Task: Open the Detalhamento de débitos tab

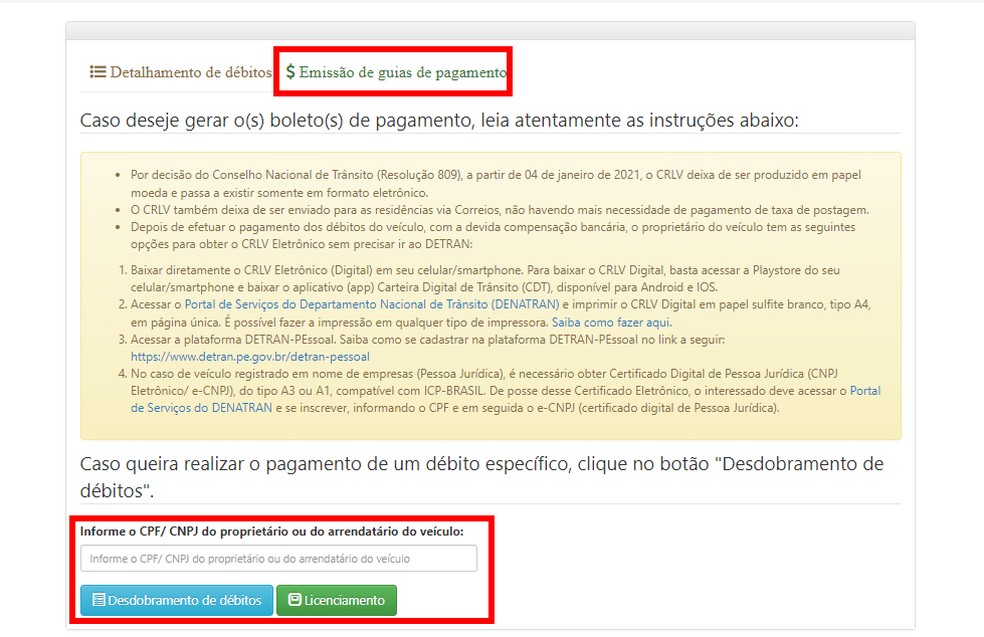Action: tap(181, 72)
